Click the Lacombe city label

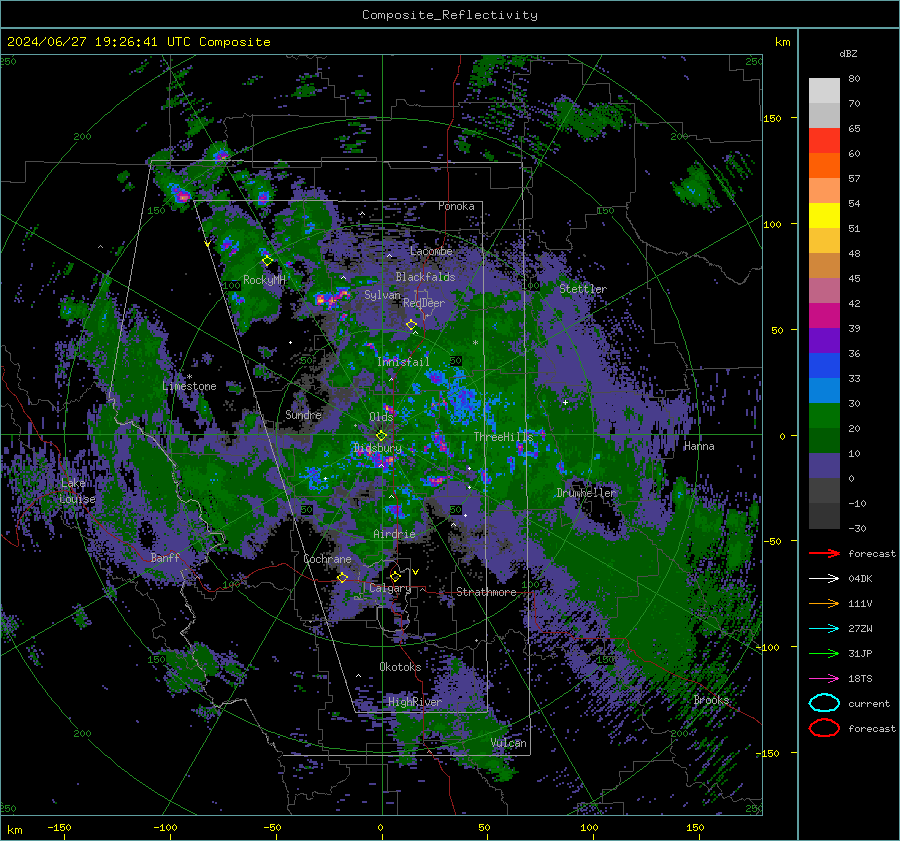tap(431, 251)
